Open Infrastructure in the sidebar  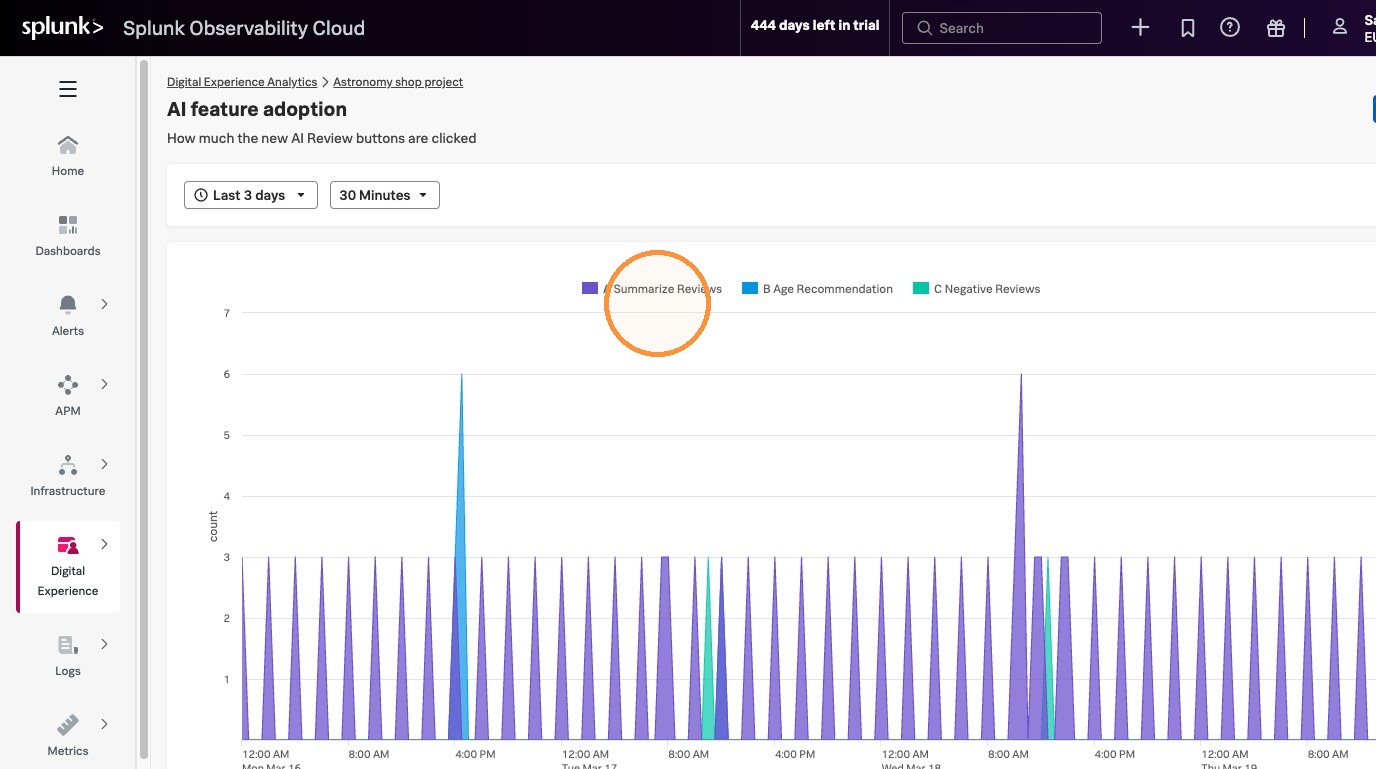click(68, 476)
